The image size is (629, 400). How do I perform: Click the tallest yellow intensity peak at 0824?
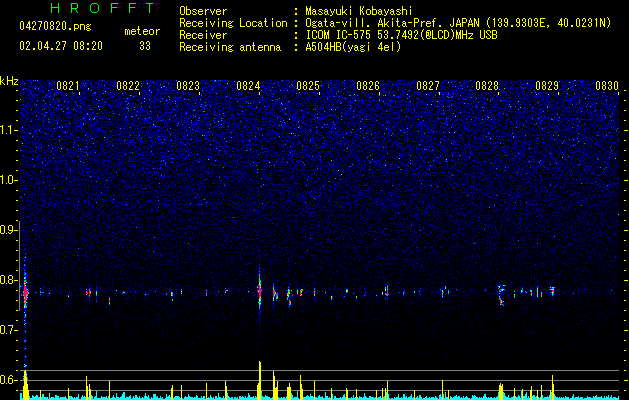point(260,379)
